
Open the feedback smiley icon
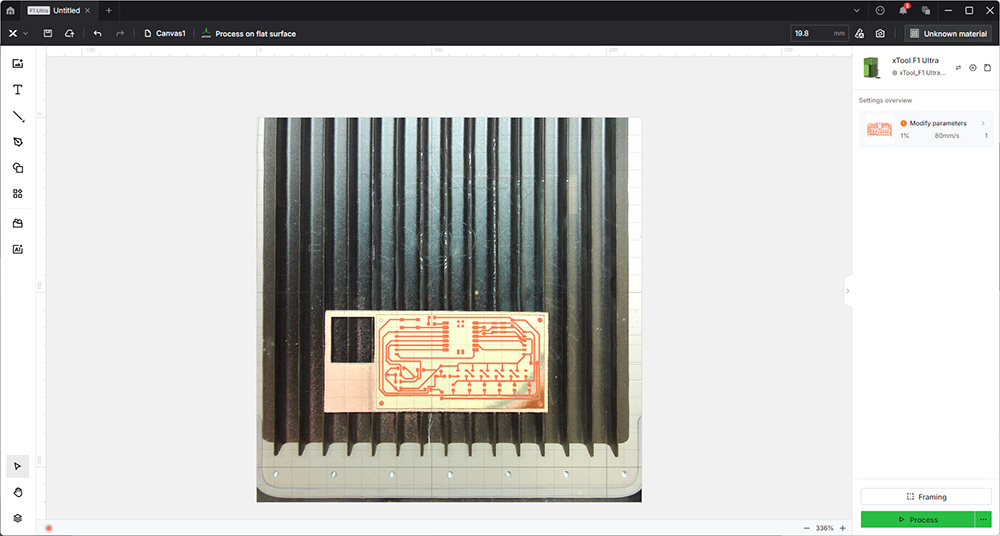[880, 11]
